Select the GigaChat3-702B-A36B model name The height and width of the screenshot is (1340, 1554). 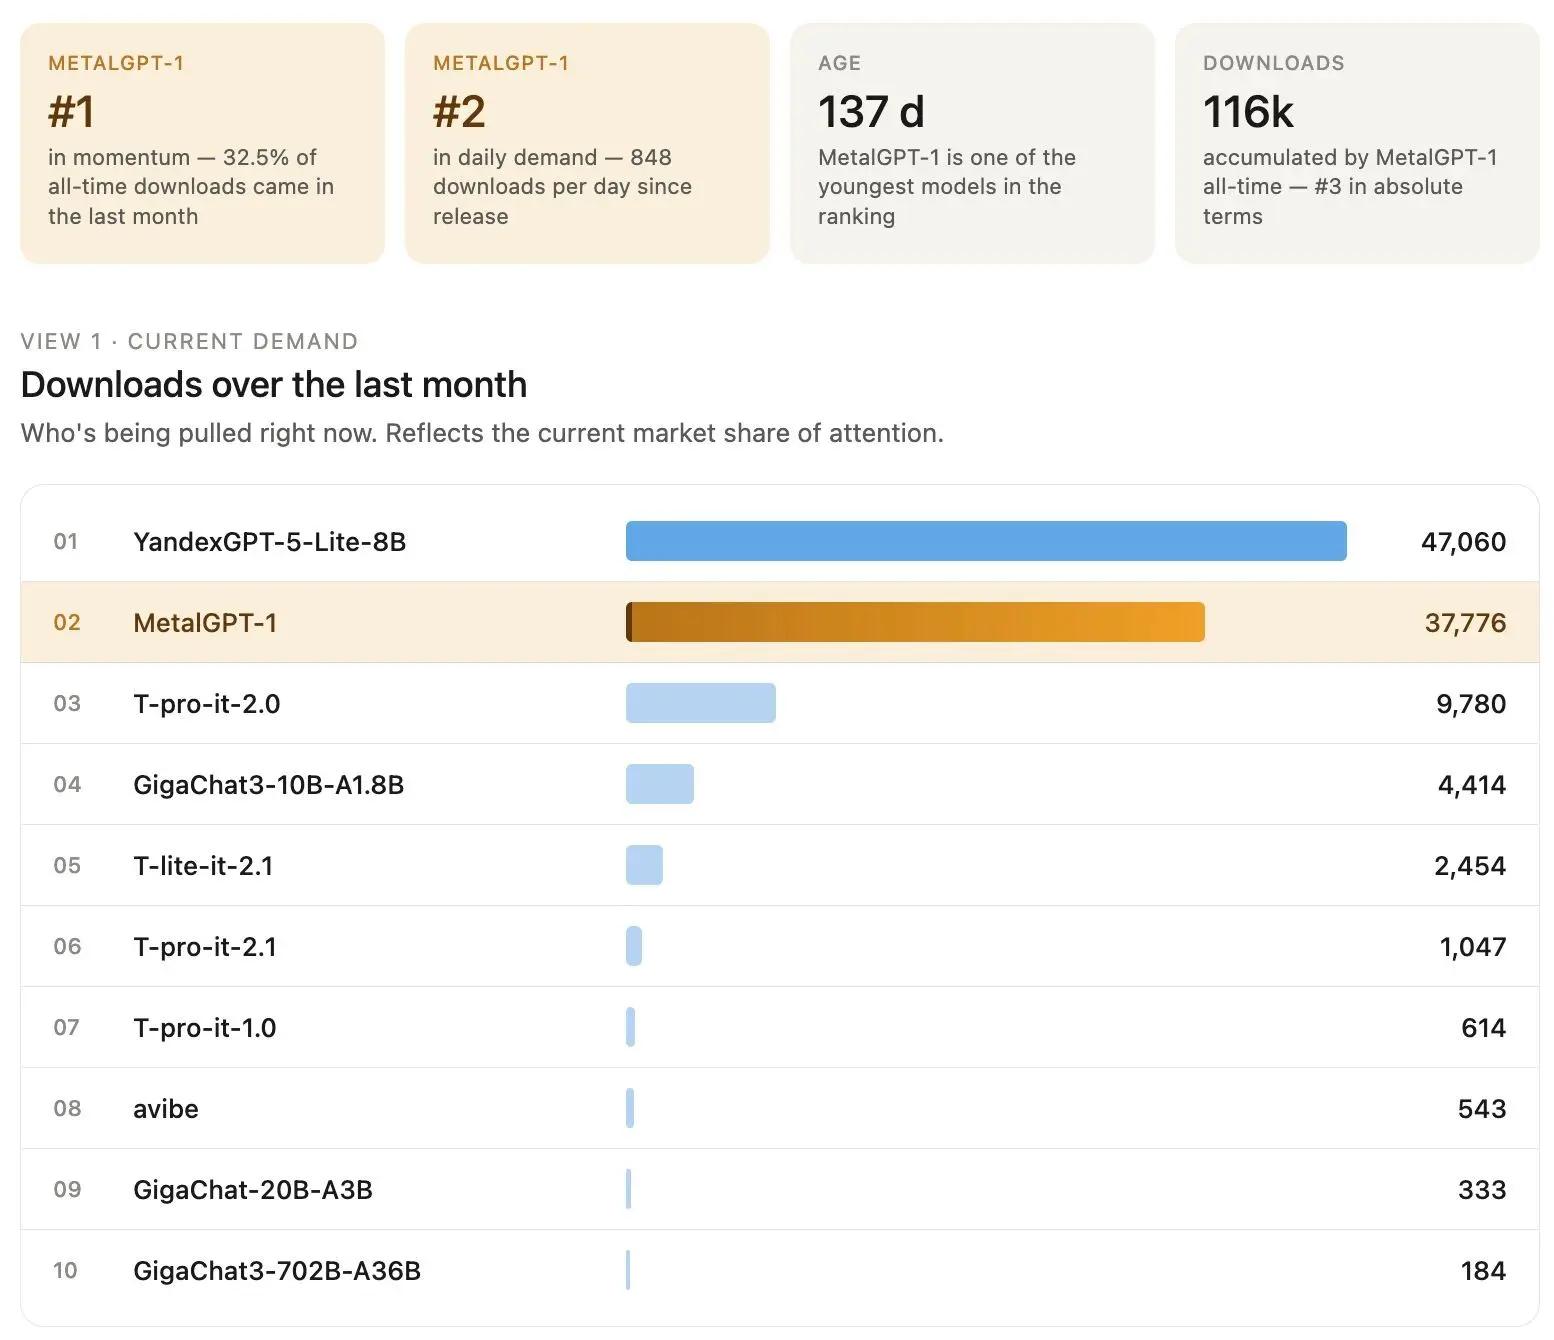pos(277,1271)
